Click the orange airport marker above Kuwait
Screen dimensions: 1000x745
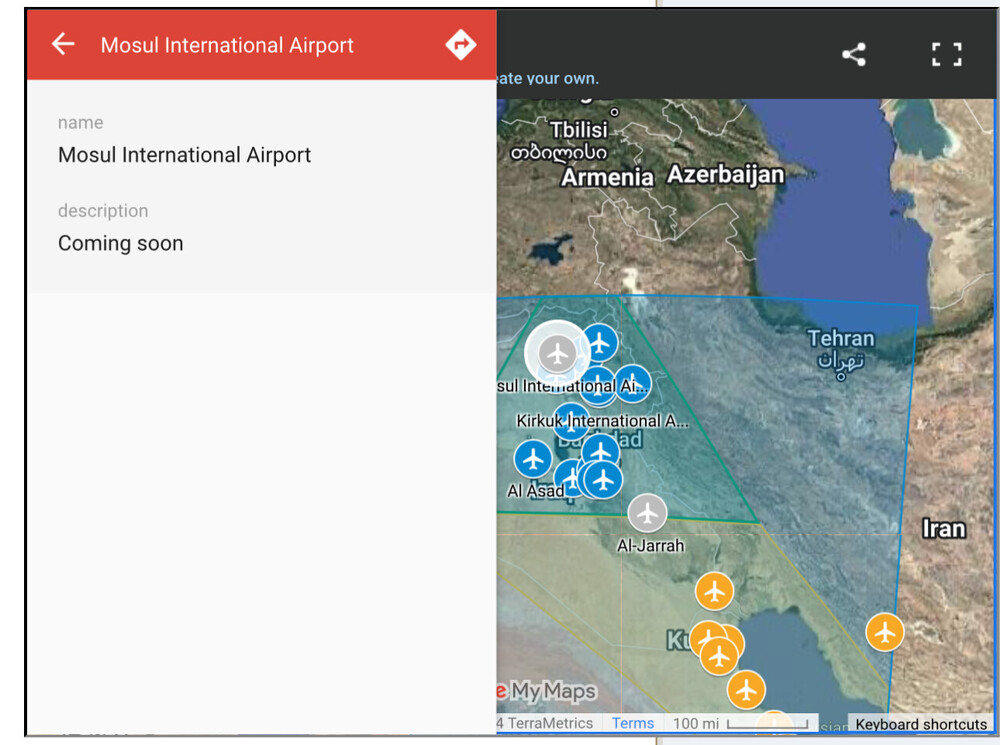[714, 590]
